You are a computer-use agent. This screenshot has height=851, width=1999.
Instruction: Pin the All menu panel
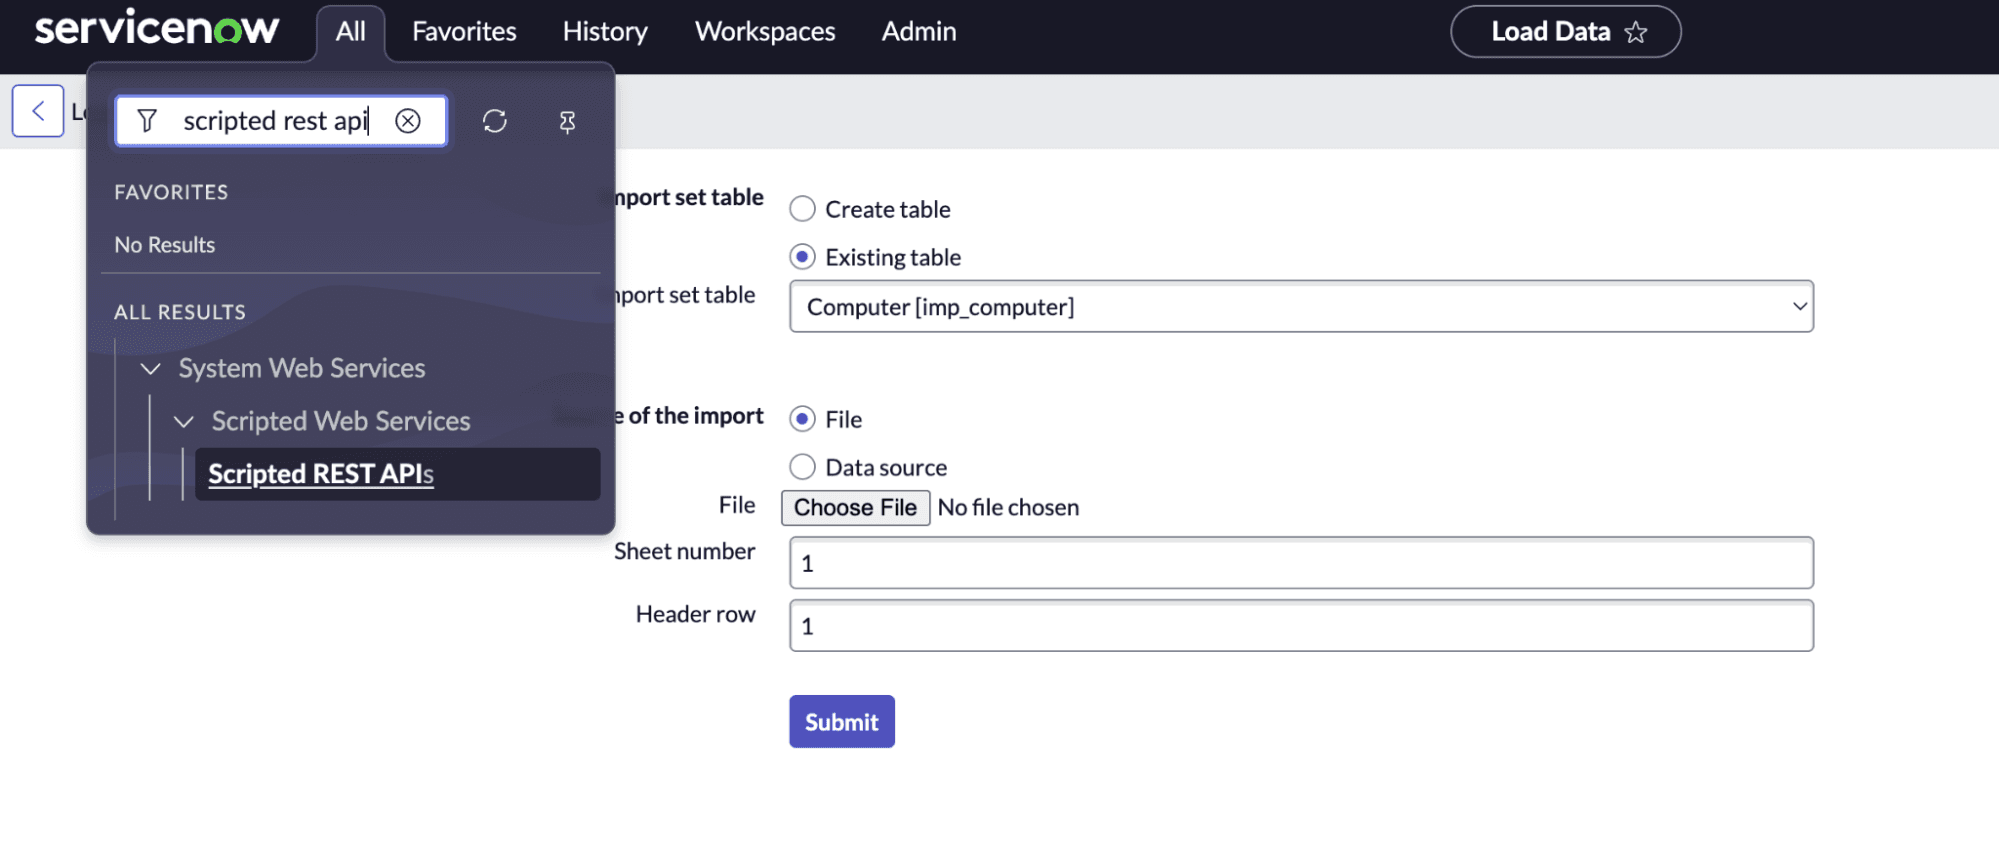567,122
